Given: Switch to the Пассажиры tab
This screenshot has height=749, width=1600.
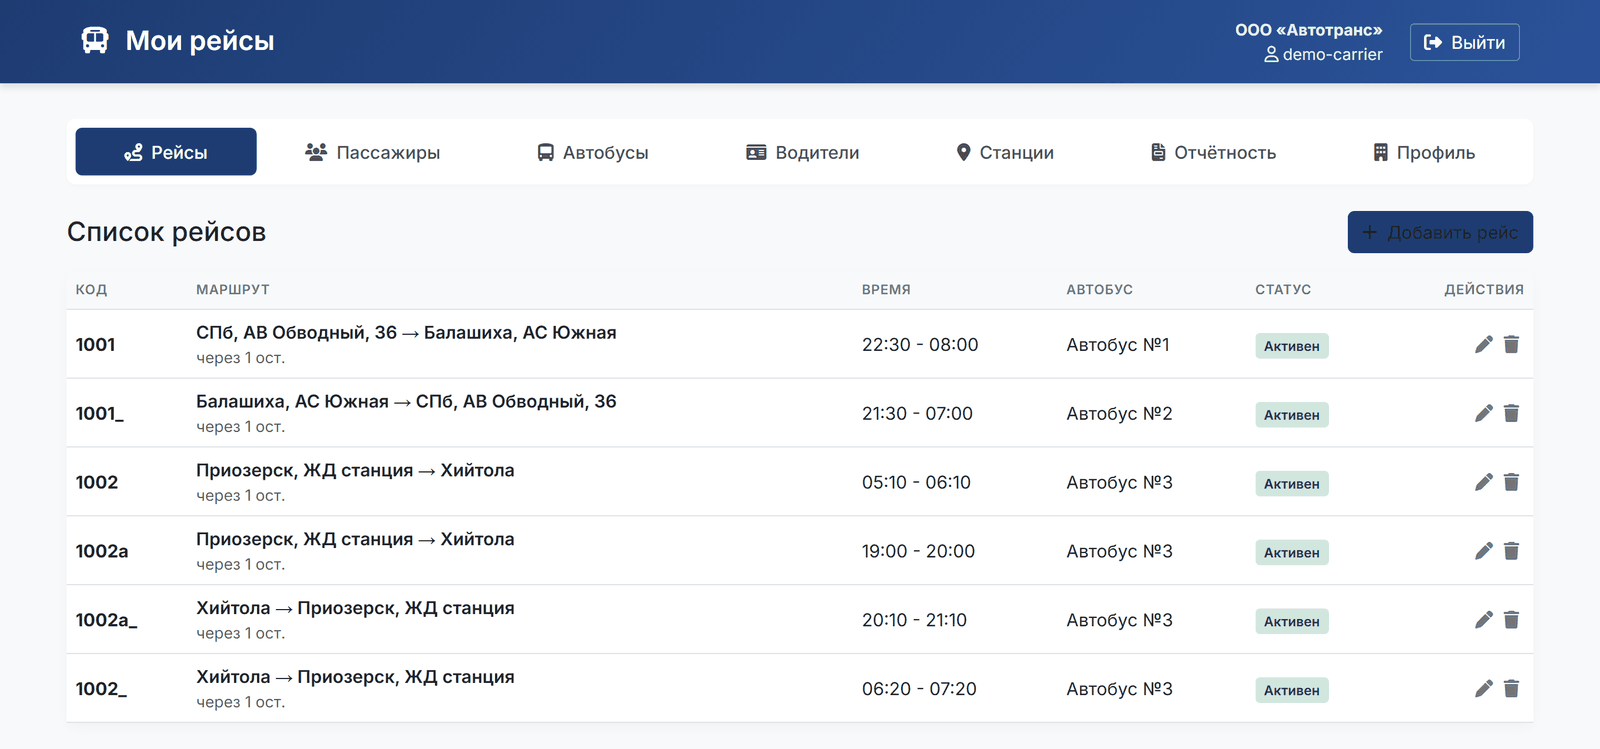Looking at the screenshot, I should (372, 152).
